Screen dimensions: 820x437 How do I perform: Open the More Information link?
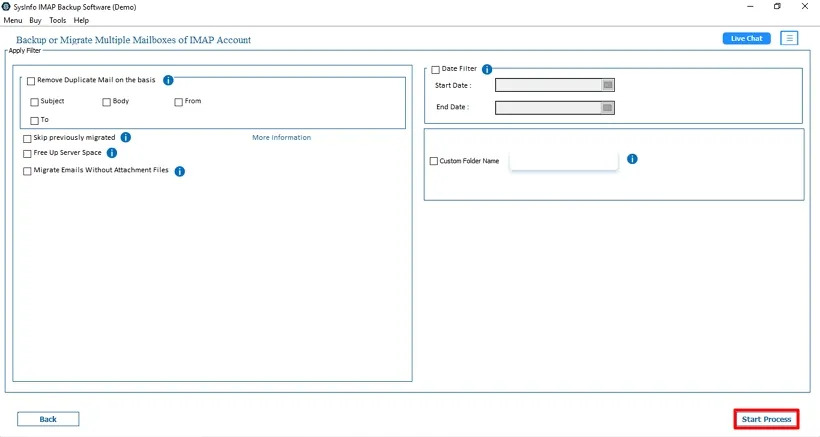[x=281, y=137]
